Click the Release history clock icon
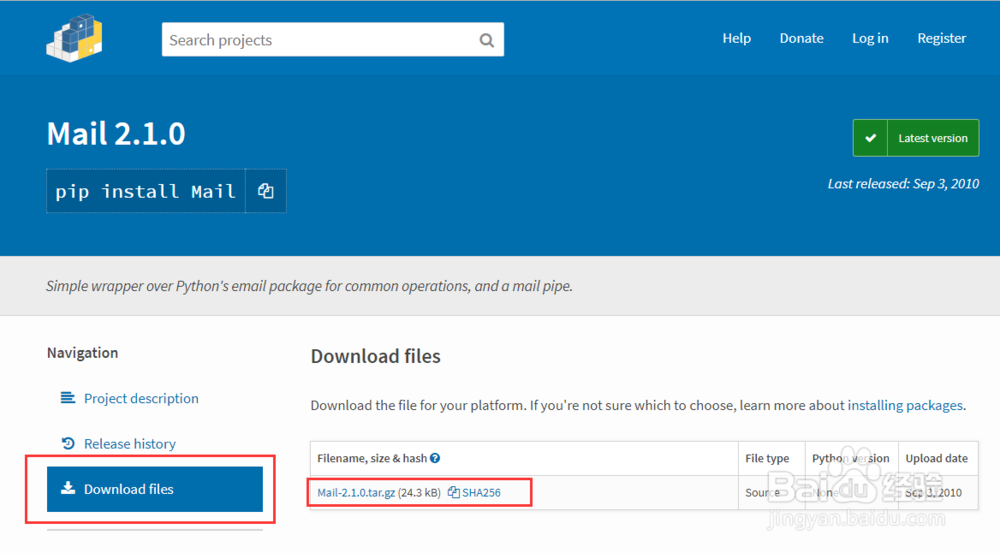This screenshot has width=1000, height=553. click(x=68, y=443)
